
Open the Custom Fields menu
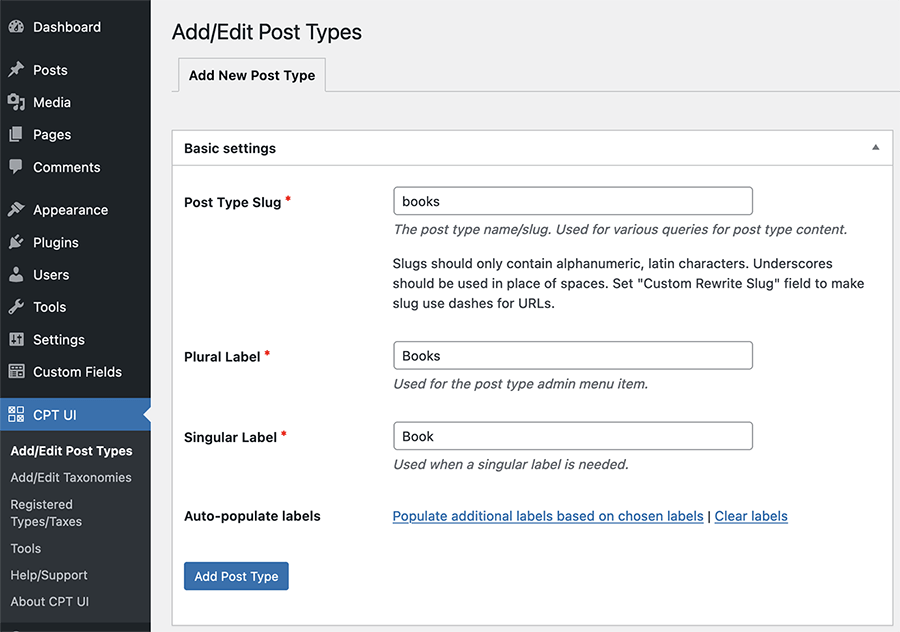pyautogui.click(x=75, y=371)
